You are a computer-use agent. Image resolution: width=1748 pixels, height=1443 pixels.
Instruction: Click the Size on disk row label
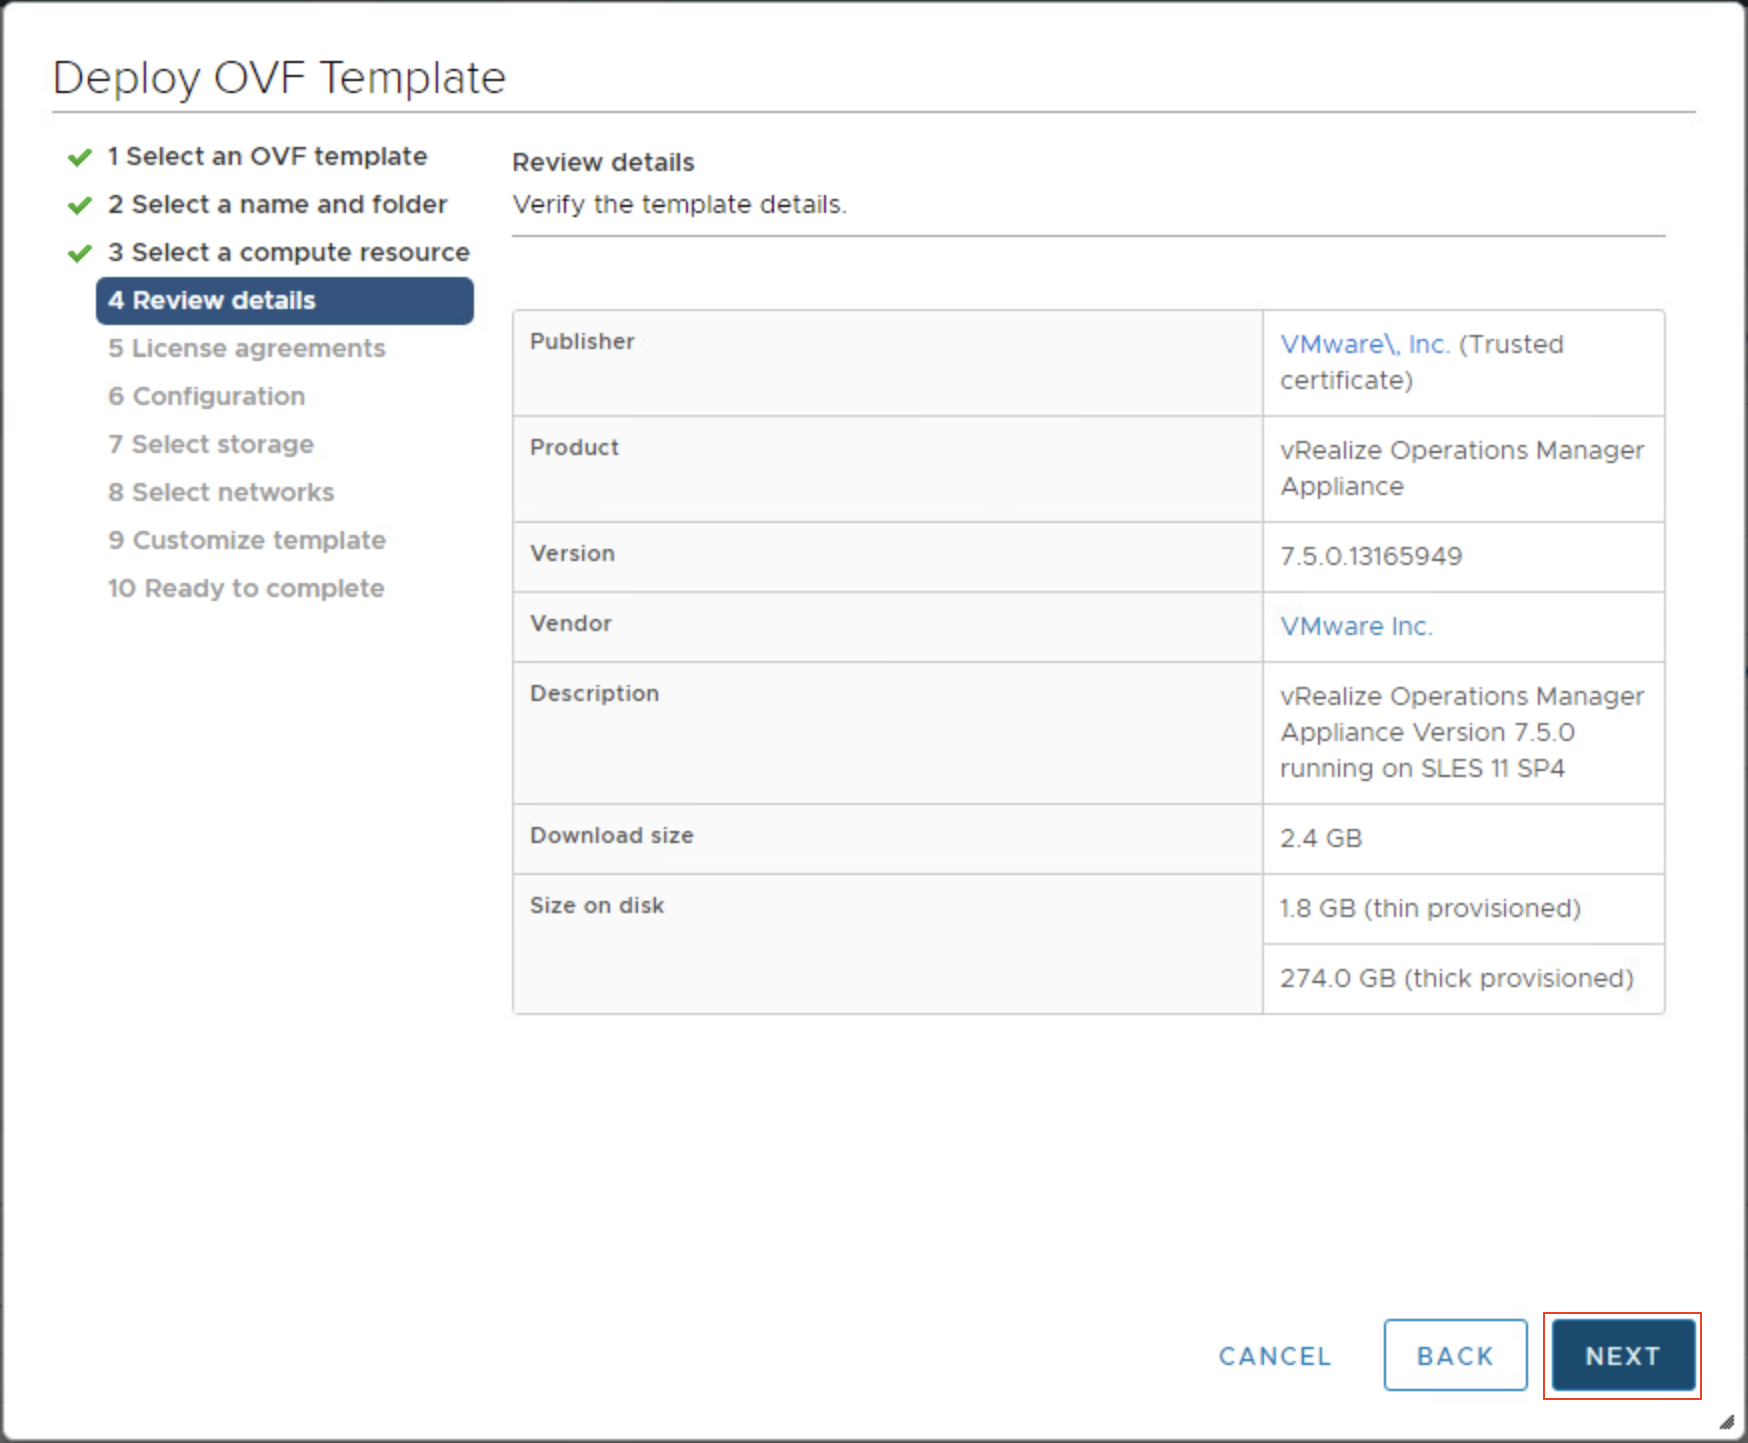coord(596,905)
